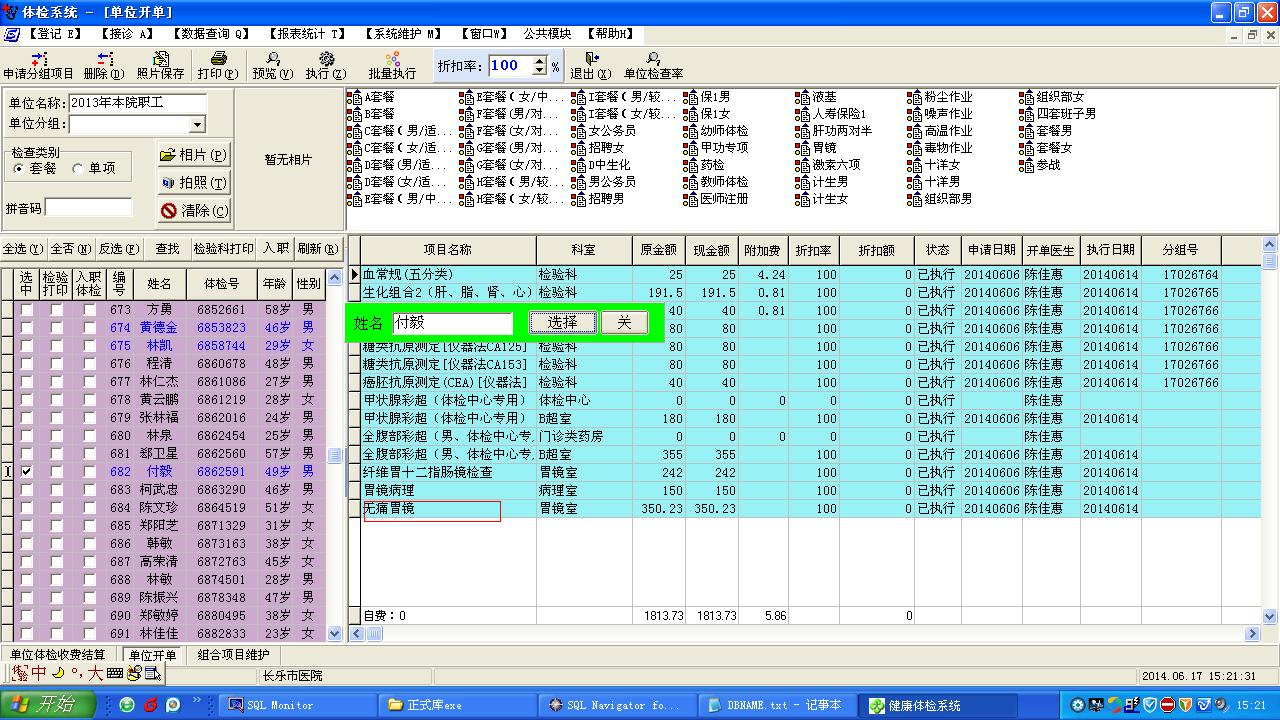Viewport: 1280px width, 720px height.
Task: Open the 系统维护 menu
Action: (x=402, y=34)
